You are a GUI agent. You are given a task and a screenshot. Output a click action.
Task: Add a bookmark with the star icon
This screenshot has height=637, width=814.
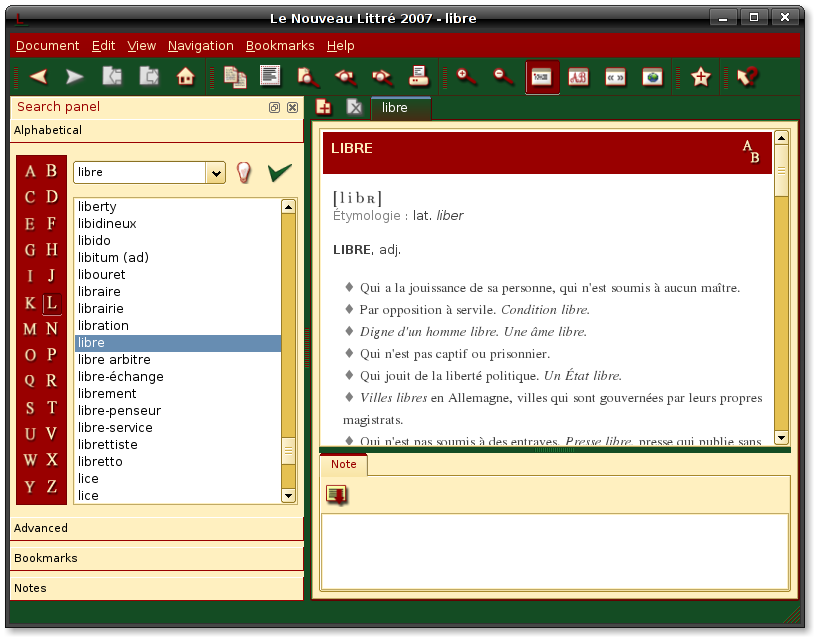click(x=700, y=77)
